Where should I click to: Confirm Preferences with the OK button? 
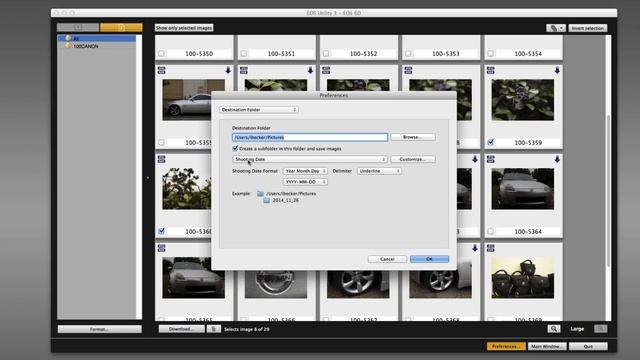pyautogui.click(x=429, y=259)
